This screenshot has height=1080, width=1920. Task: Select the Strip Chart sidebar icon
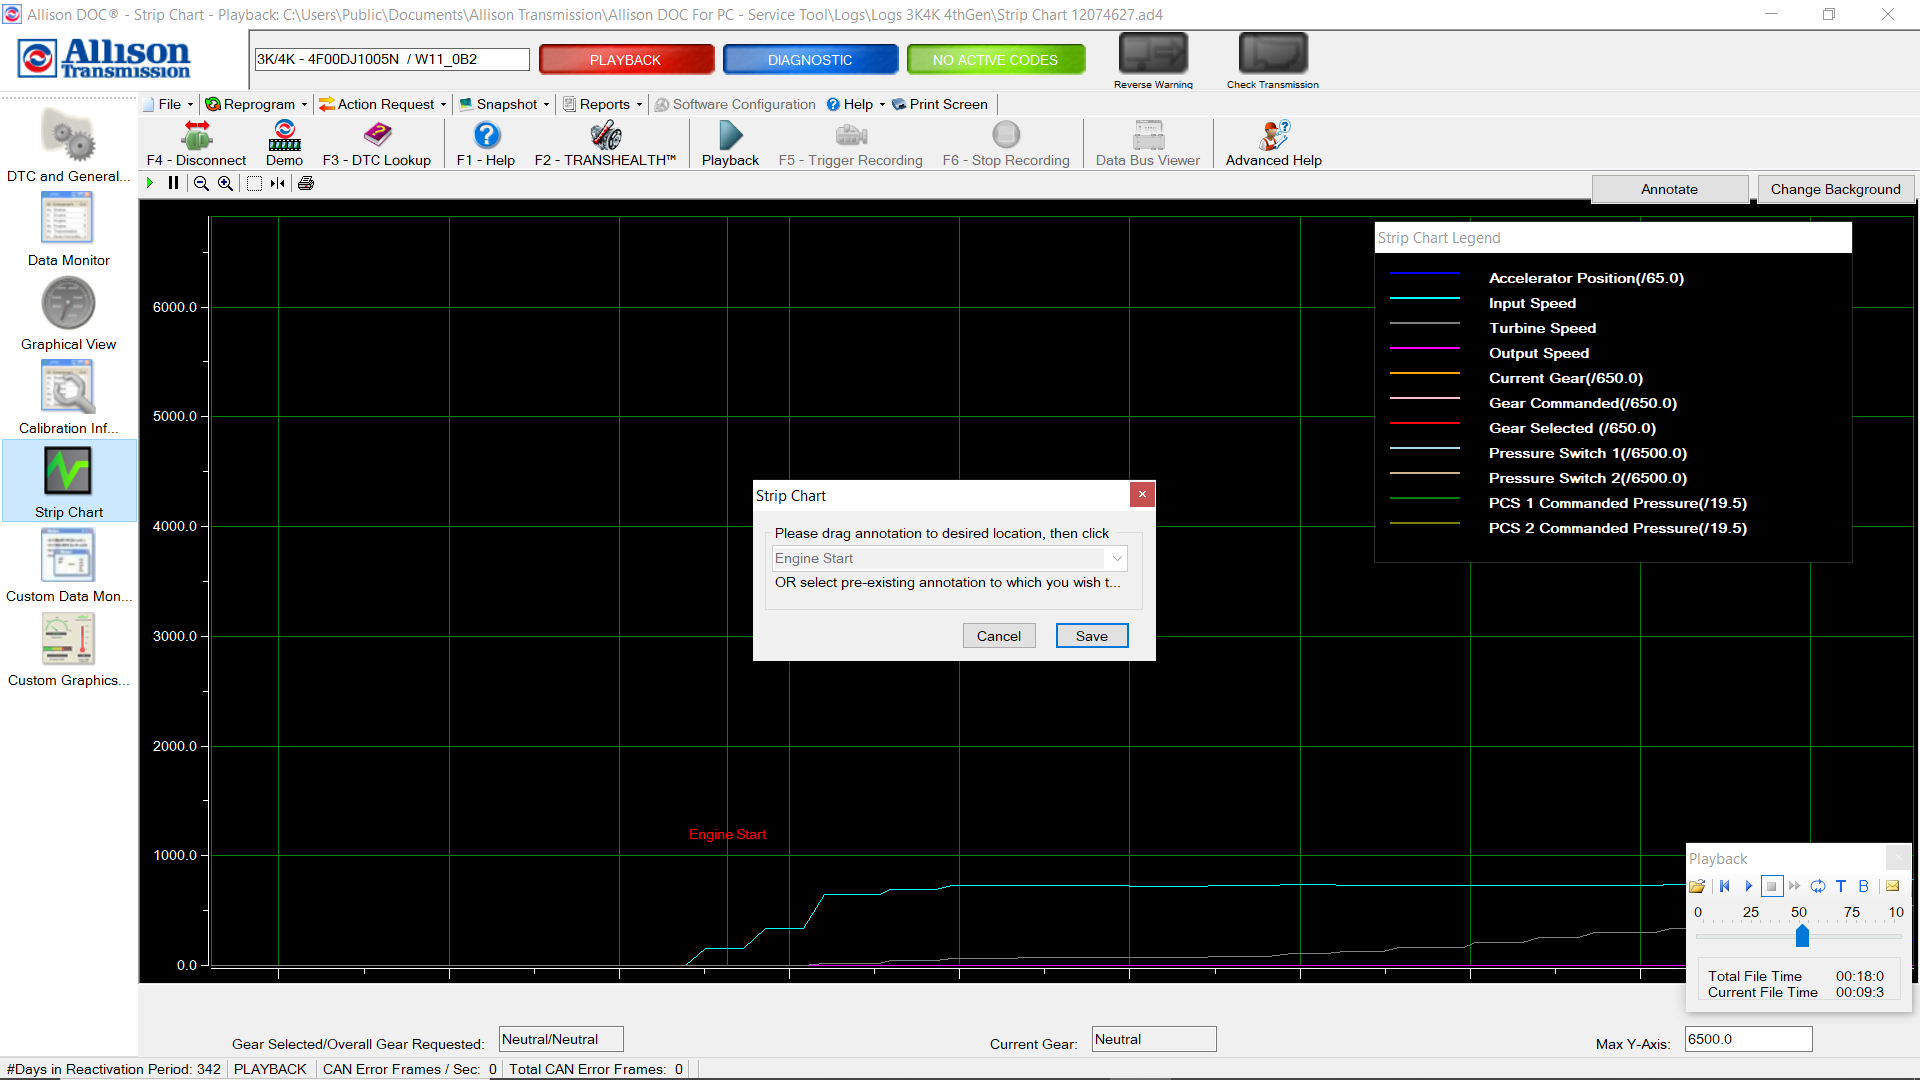coord(67,480)
